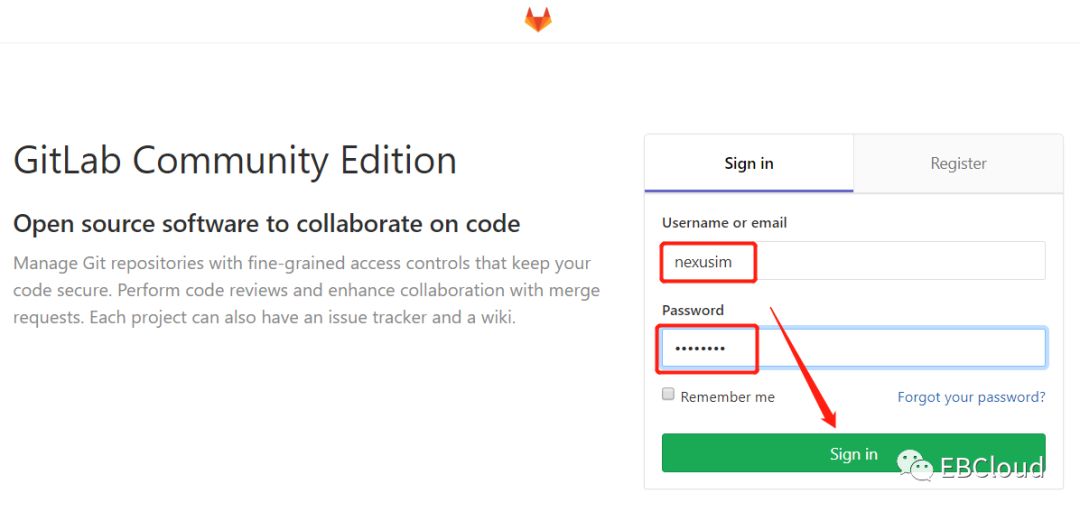Toggle the Remember me checkbox
The image size is (1080, 512).
(x=669, y=395)
